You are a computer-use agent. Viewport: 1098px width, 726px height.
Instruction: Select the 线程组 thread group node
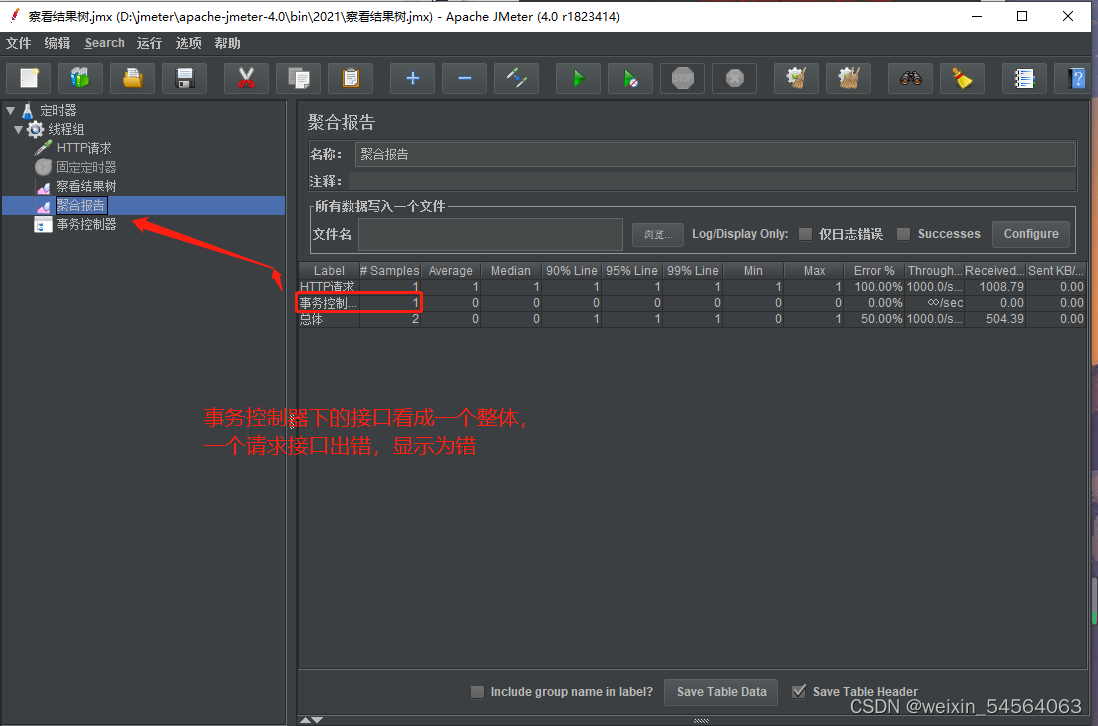point(66,129)
